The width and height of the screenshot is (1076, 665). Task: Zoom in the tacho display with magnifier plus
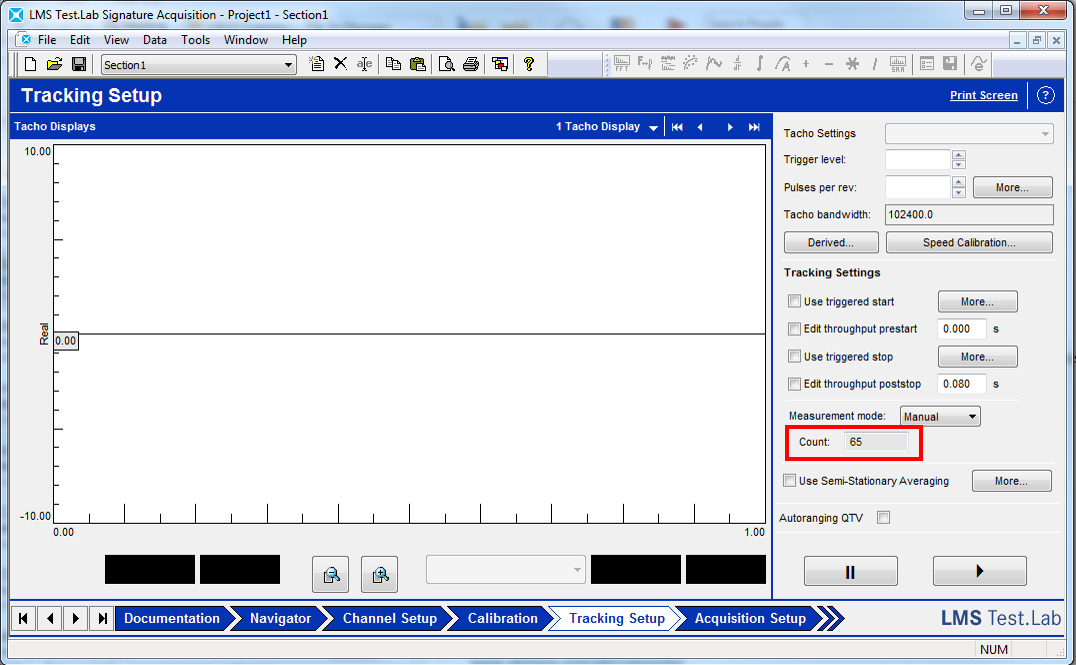click(x=379, y=574)
